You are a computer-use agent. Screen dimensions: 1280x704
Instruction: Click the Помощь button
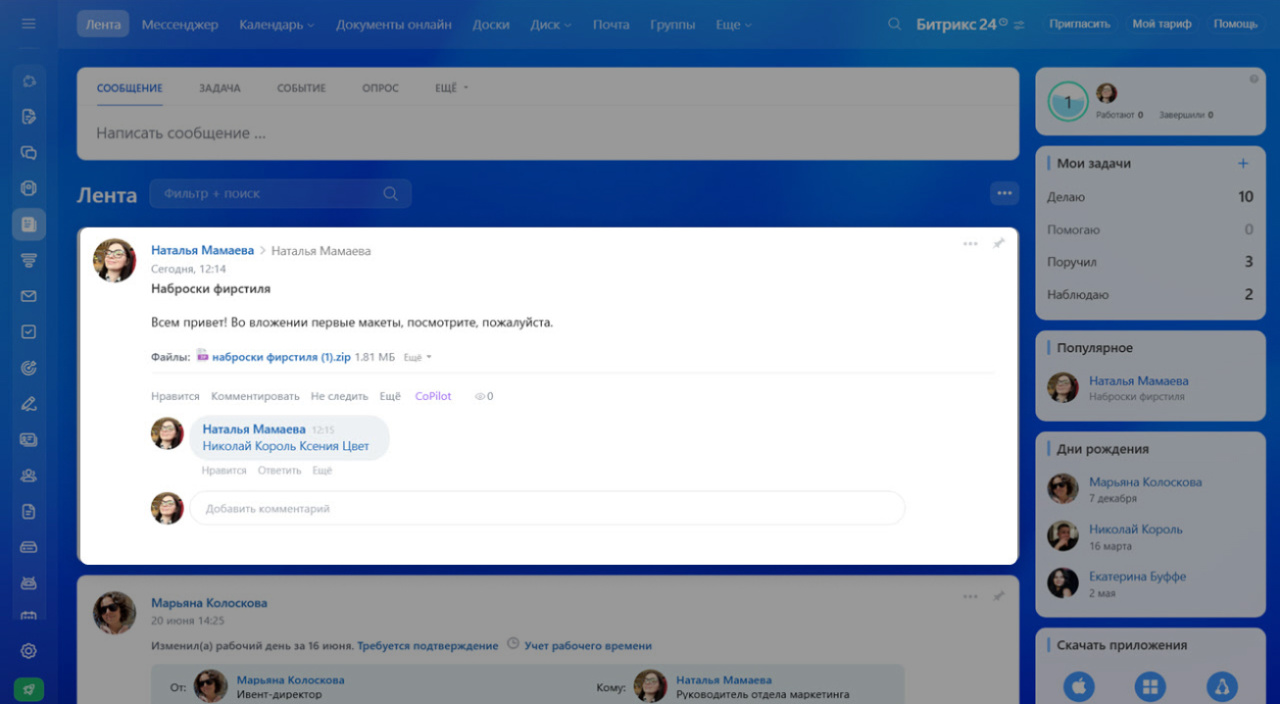click(x=1236, y=24)
